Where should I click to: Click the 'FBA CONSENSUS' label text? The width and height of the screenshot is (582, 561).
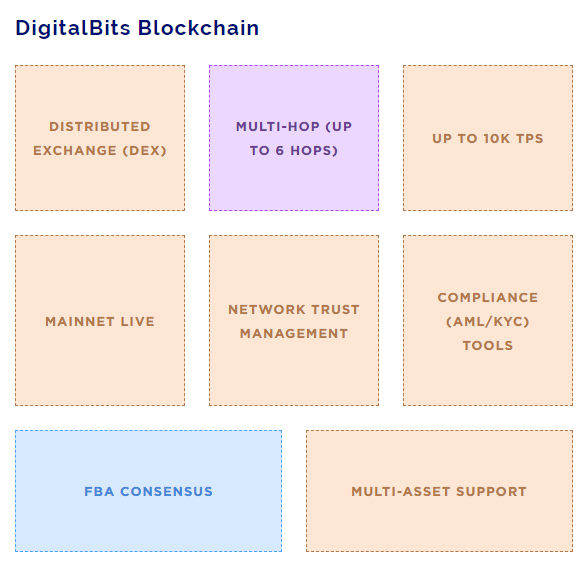pos(148,492)
